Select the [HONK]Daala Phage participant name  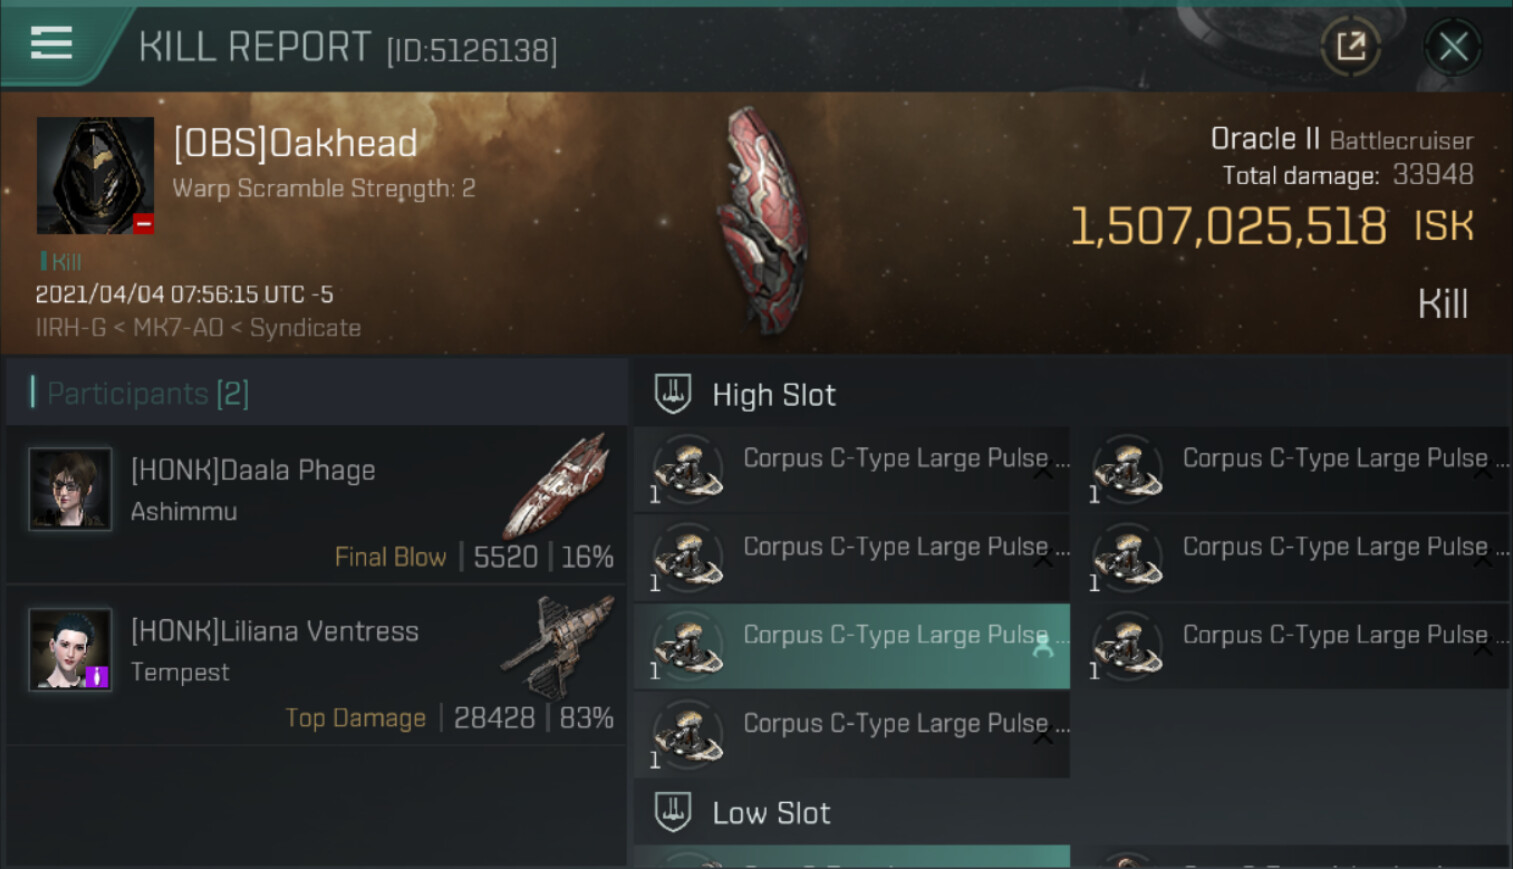click(x=253, y=470)
